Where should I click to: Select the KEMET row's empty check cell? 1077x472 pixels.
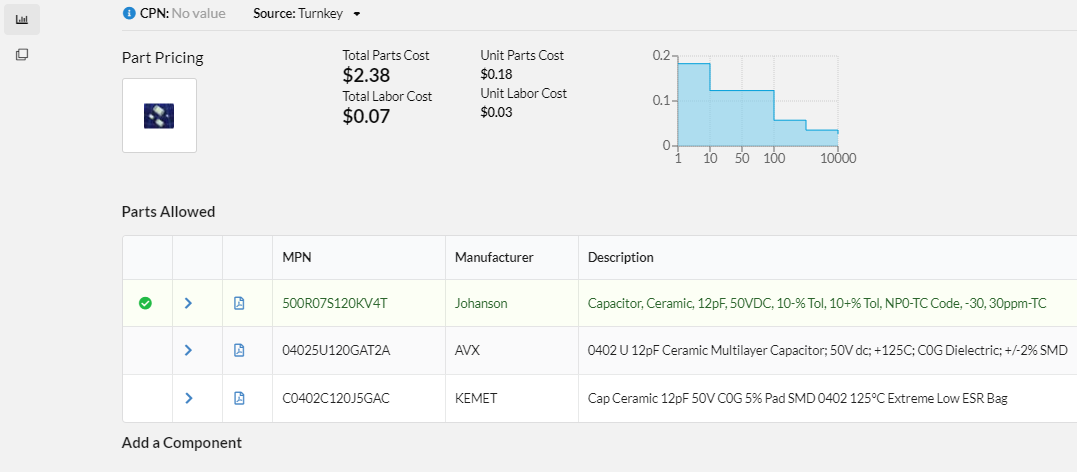click(147, 398)
